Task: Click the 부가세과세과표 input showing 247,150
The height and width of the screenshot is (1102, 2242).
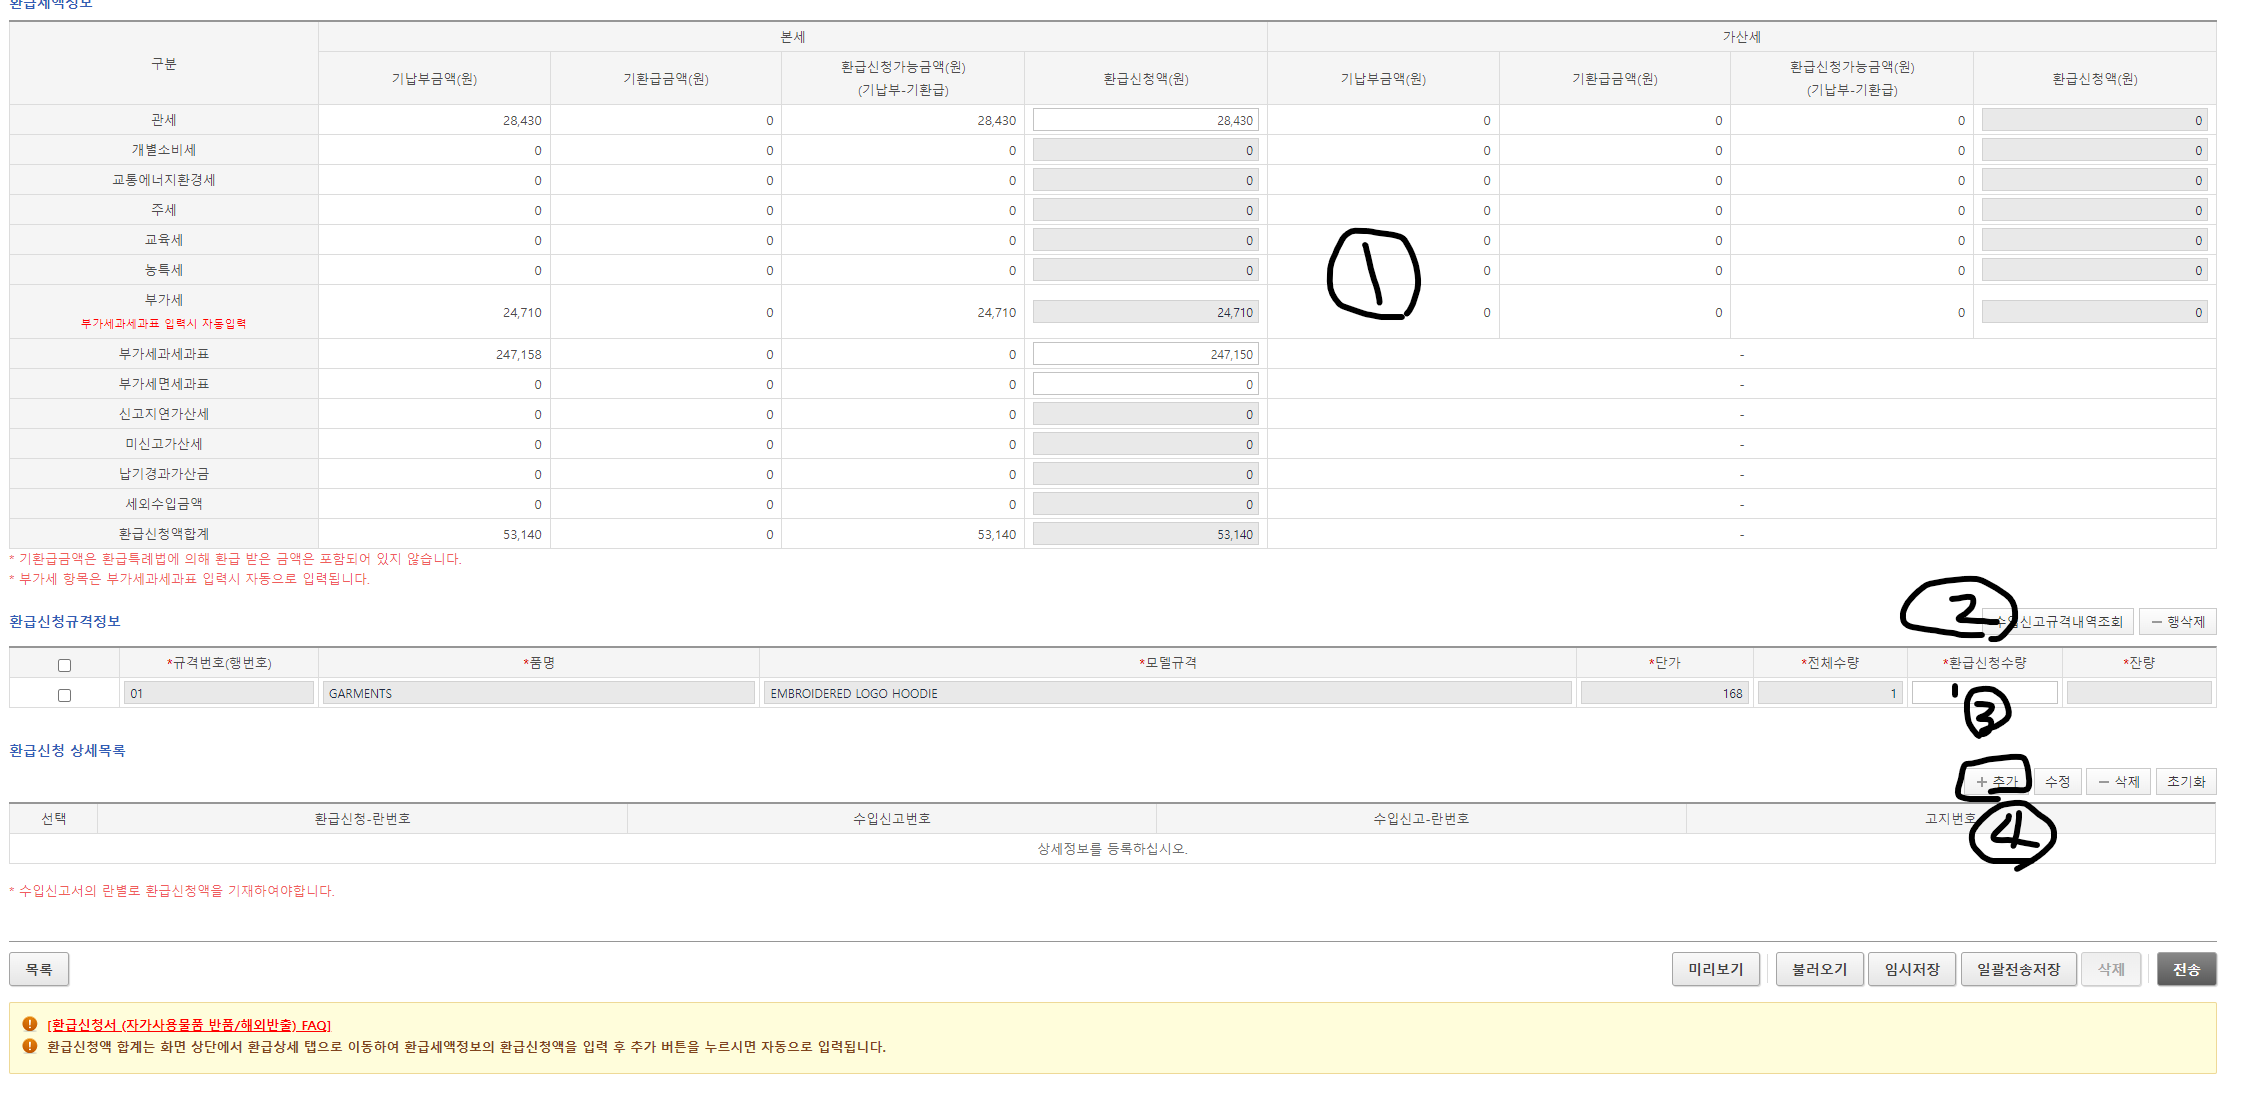Action: click(x=1145, y=354)
